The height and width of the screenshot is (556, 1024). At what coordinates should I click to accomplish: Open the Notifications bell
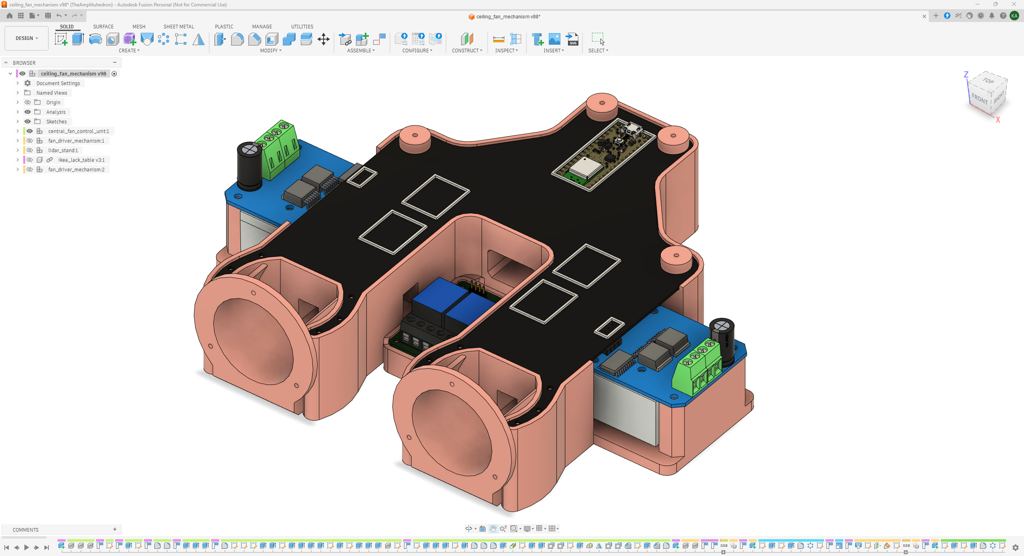pyautogui.click(x=991, y=16)
